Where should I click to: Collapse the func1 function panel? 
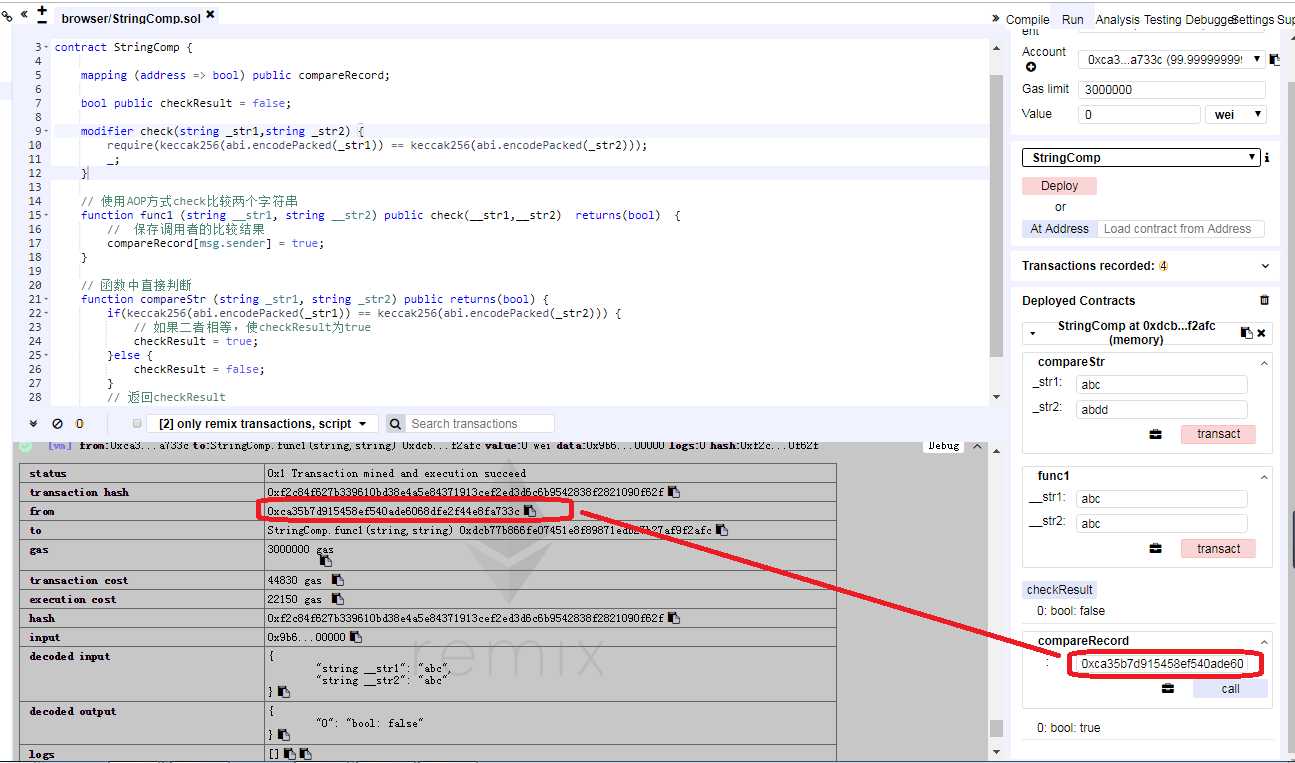[1264, 477]
